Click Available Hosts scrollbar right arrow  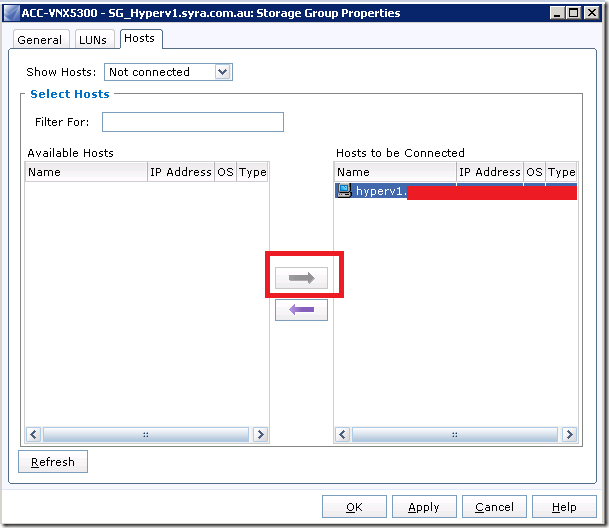coord(261,434)
